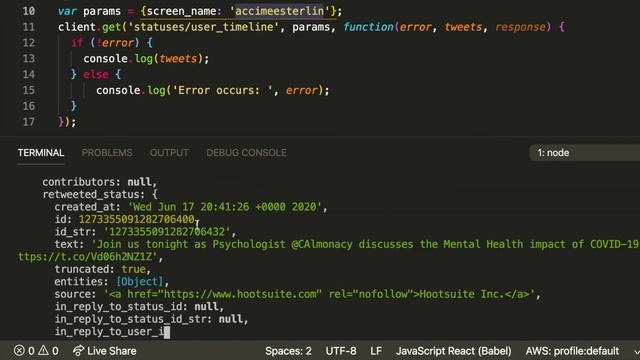Click 'in_reply_to_status_id_str: null,' line

[x=151, y=319]
